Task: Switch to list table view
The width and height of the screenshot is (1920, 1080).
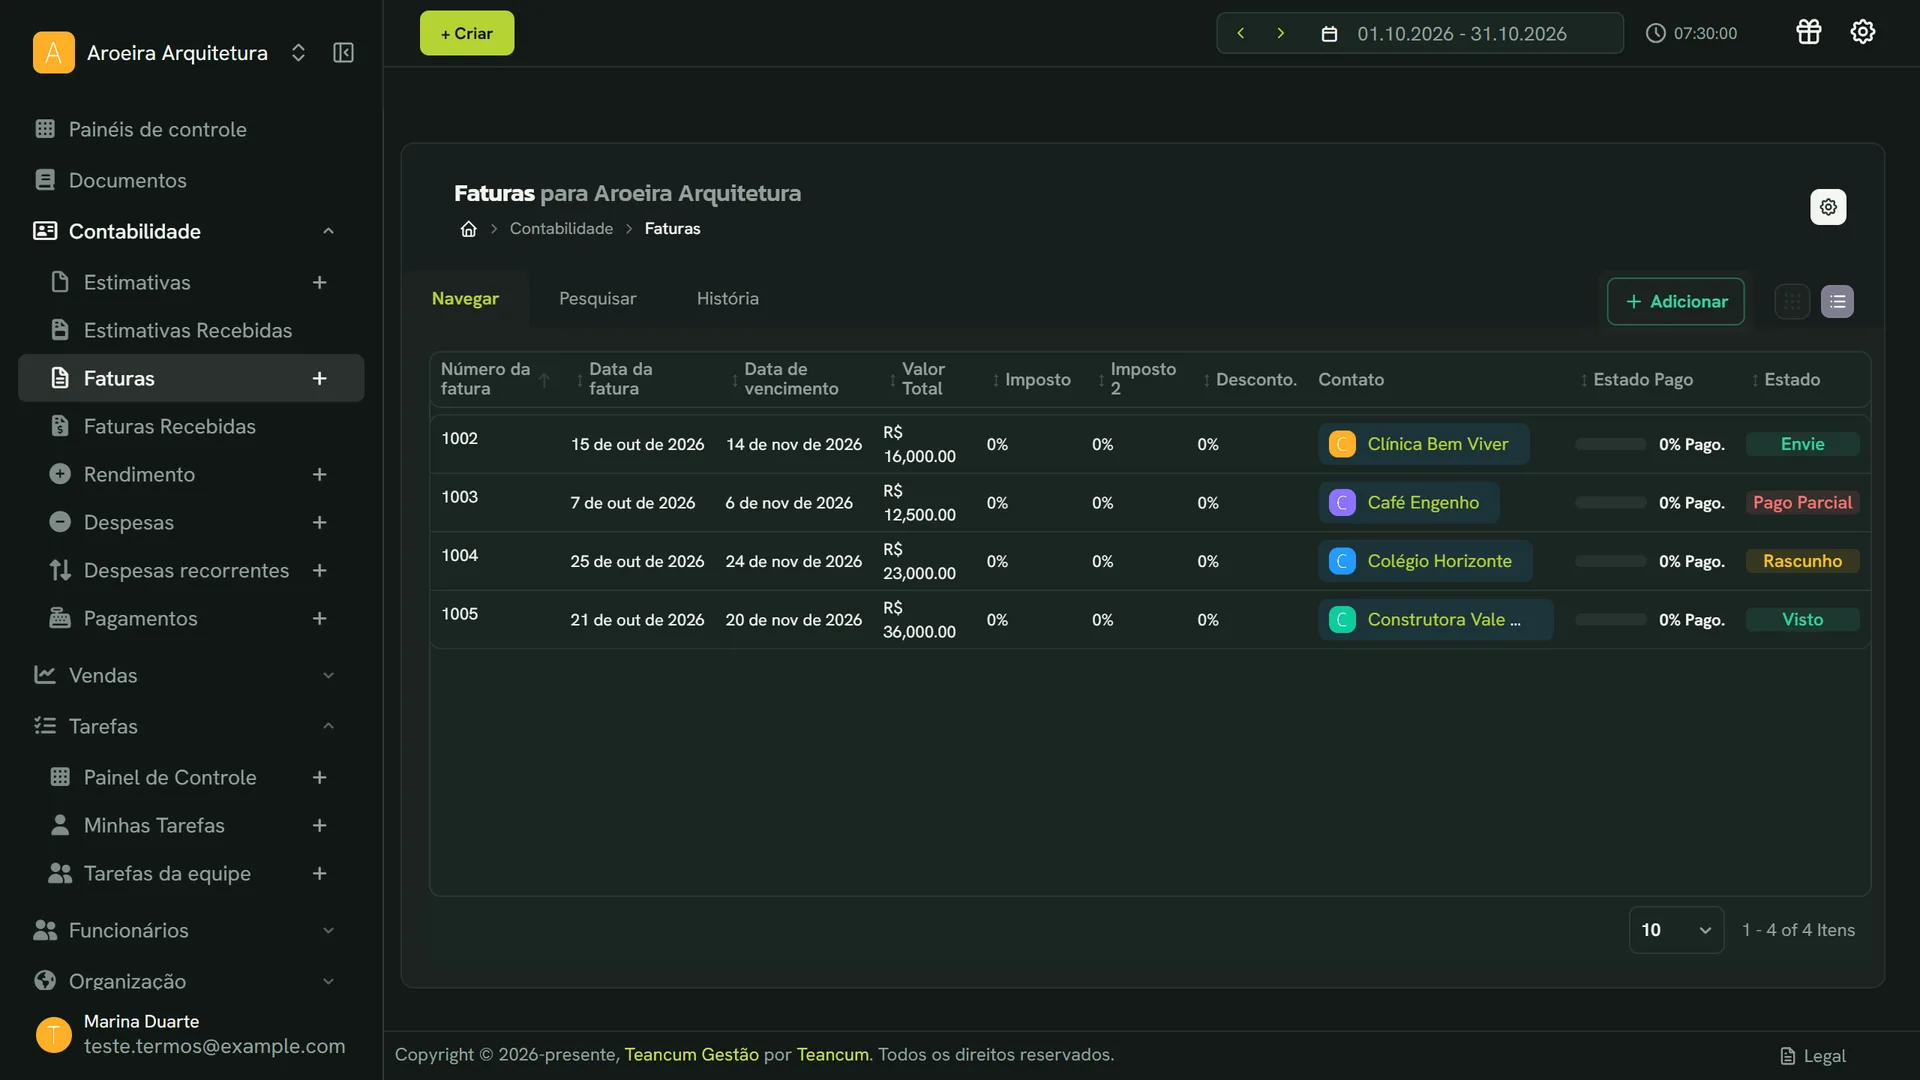Action: [x=1837, y=301]
